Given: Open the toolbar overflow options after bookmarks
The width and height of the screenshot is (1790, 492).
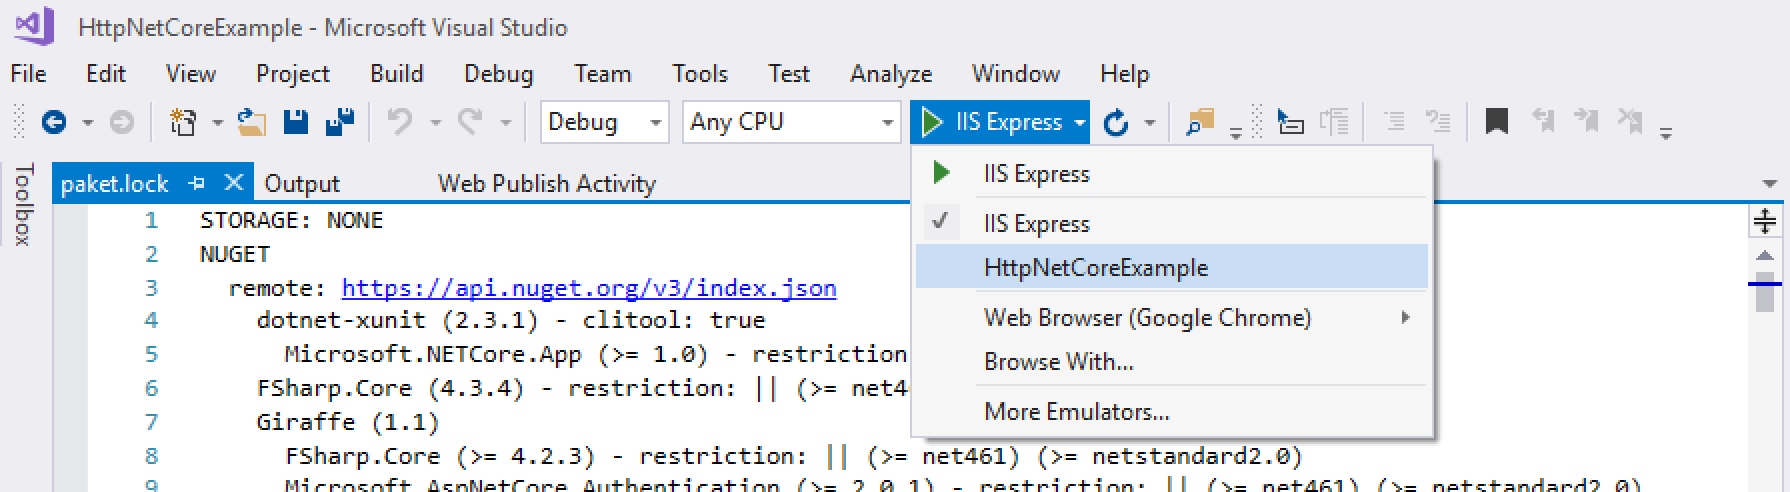Looking at the screenshot, I should tap(1665, 132).
